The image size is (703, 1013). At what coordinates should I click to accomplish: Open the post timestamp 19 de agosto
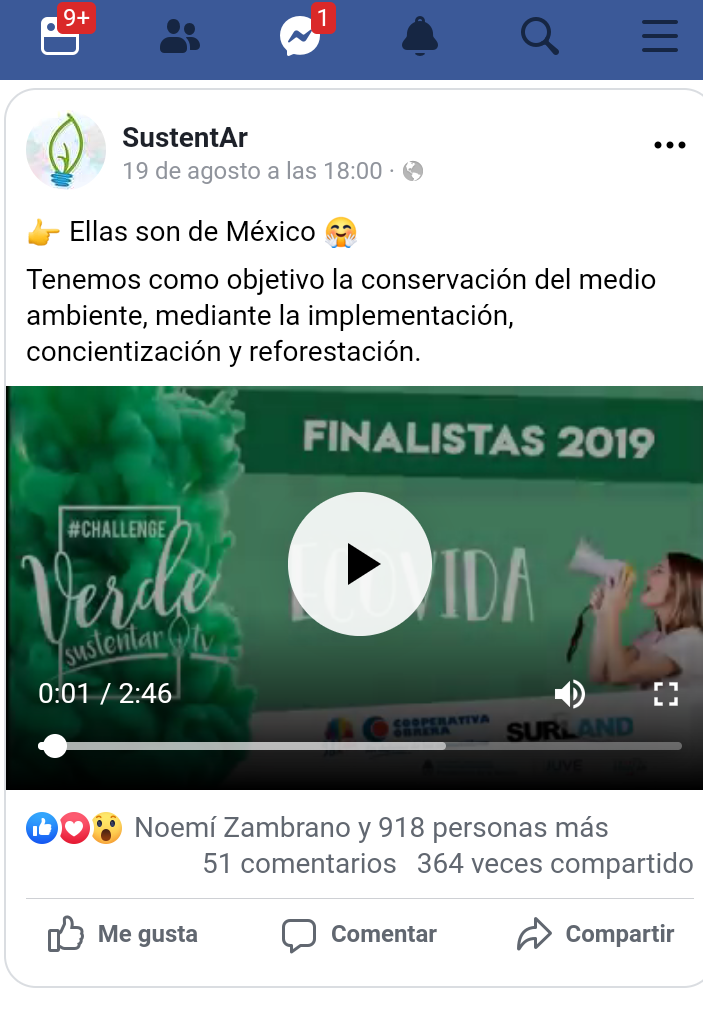click(253, 171)
